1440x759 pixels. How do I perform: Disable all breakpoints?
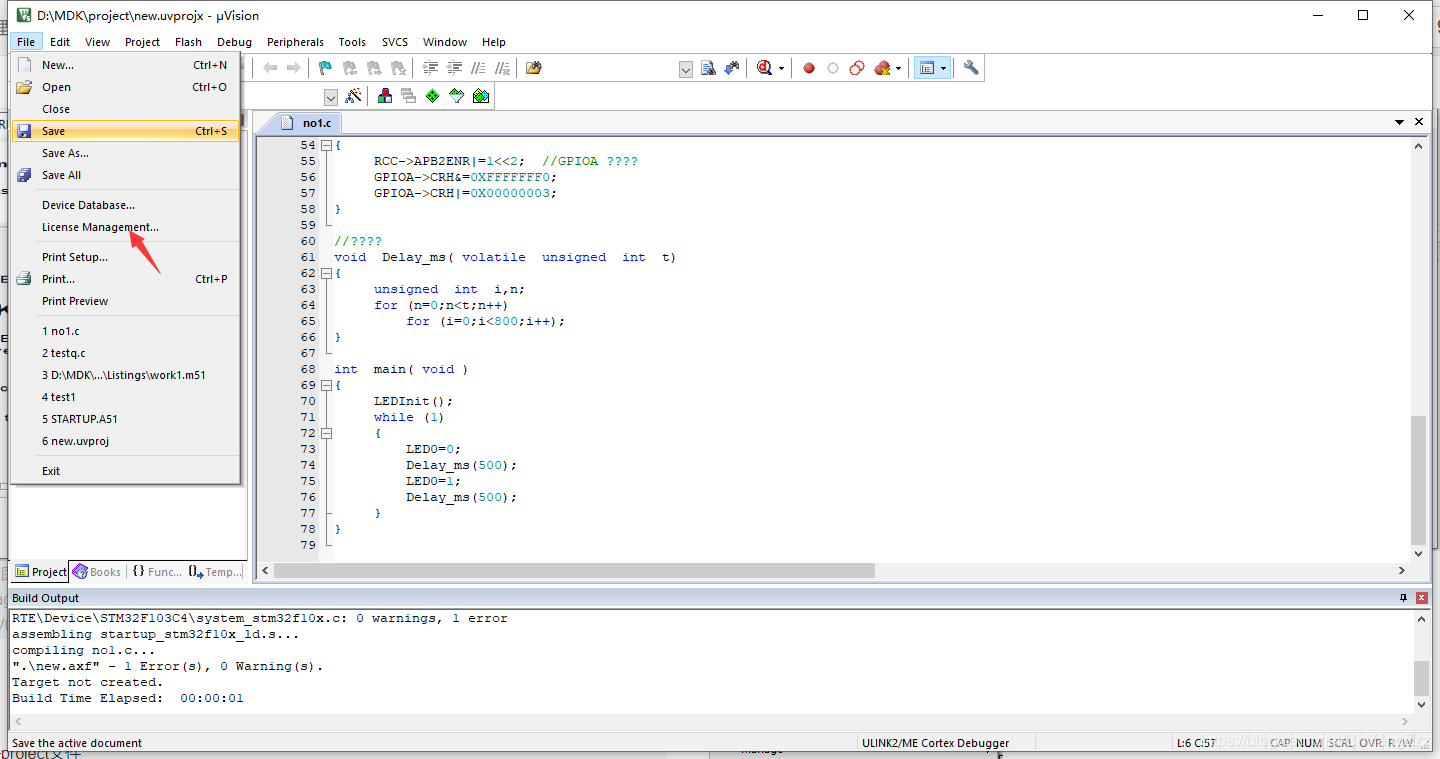click(x=857, y=68)
